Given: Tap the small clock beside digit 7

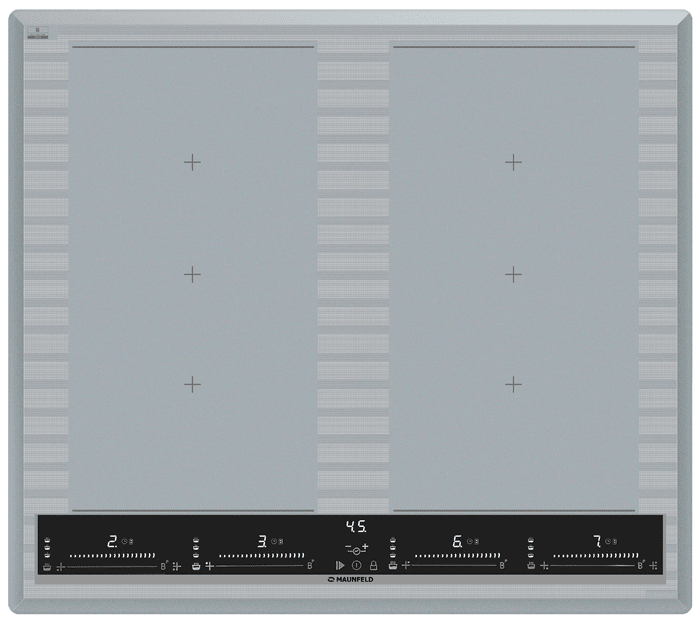Looking at the screenshot, I should [x=608, y=541].
